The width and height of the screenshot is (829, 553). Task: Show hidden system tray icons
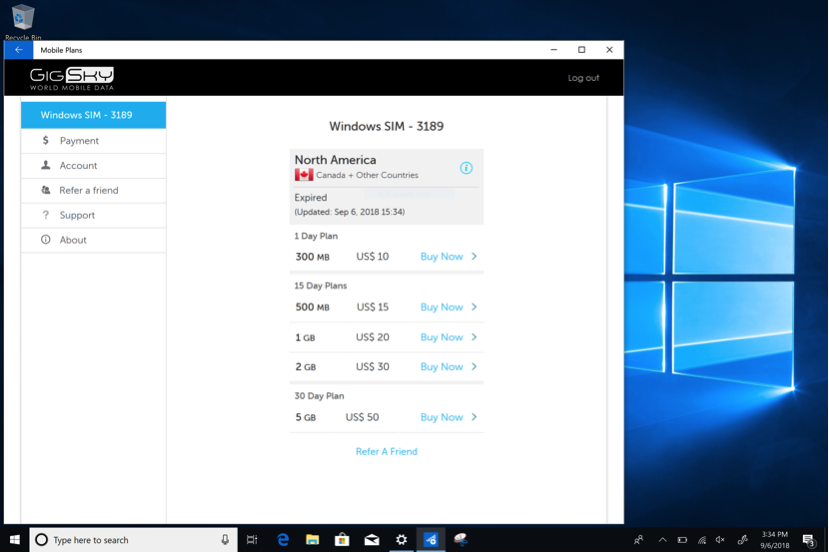point(662,540)
